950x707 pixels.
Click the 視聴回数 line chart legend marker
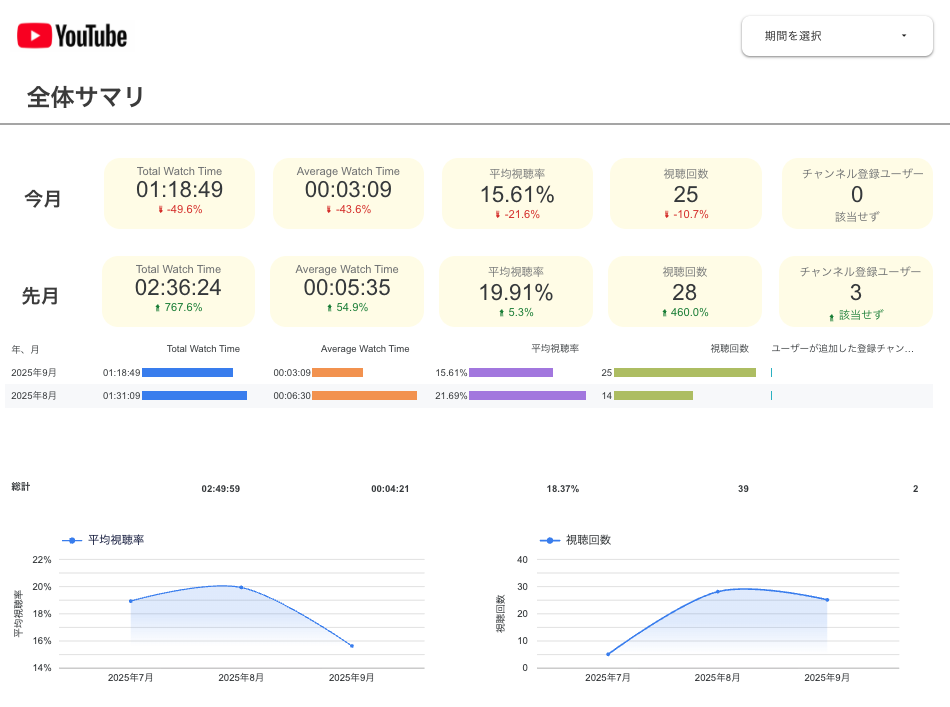click(550, 540)
